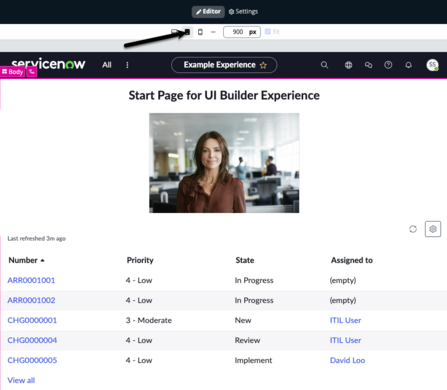Open record CHG0000004
This screenshot has height=390, width=447.
pos(32,340)
